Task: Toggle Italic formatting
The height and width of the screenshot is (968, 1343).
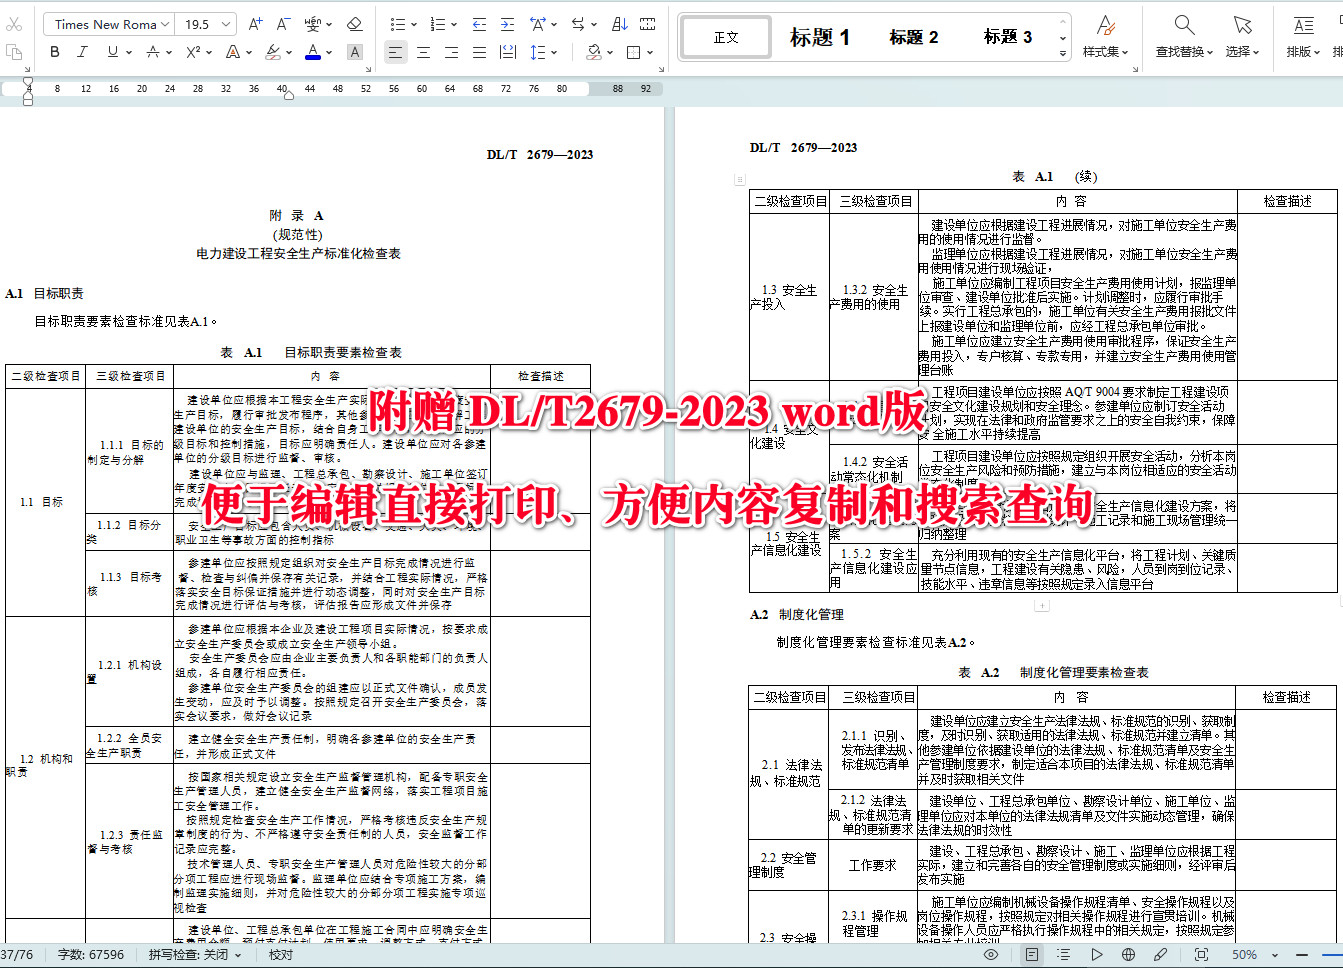Action: coord(82,52)
